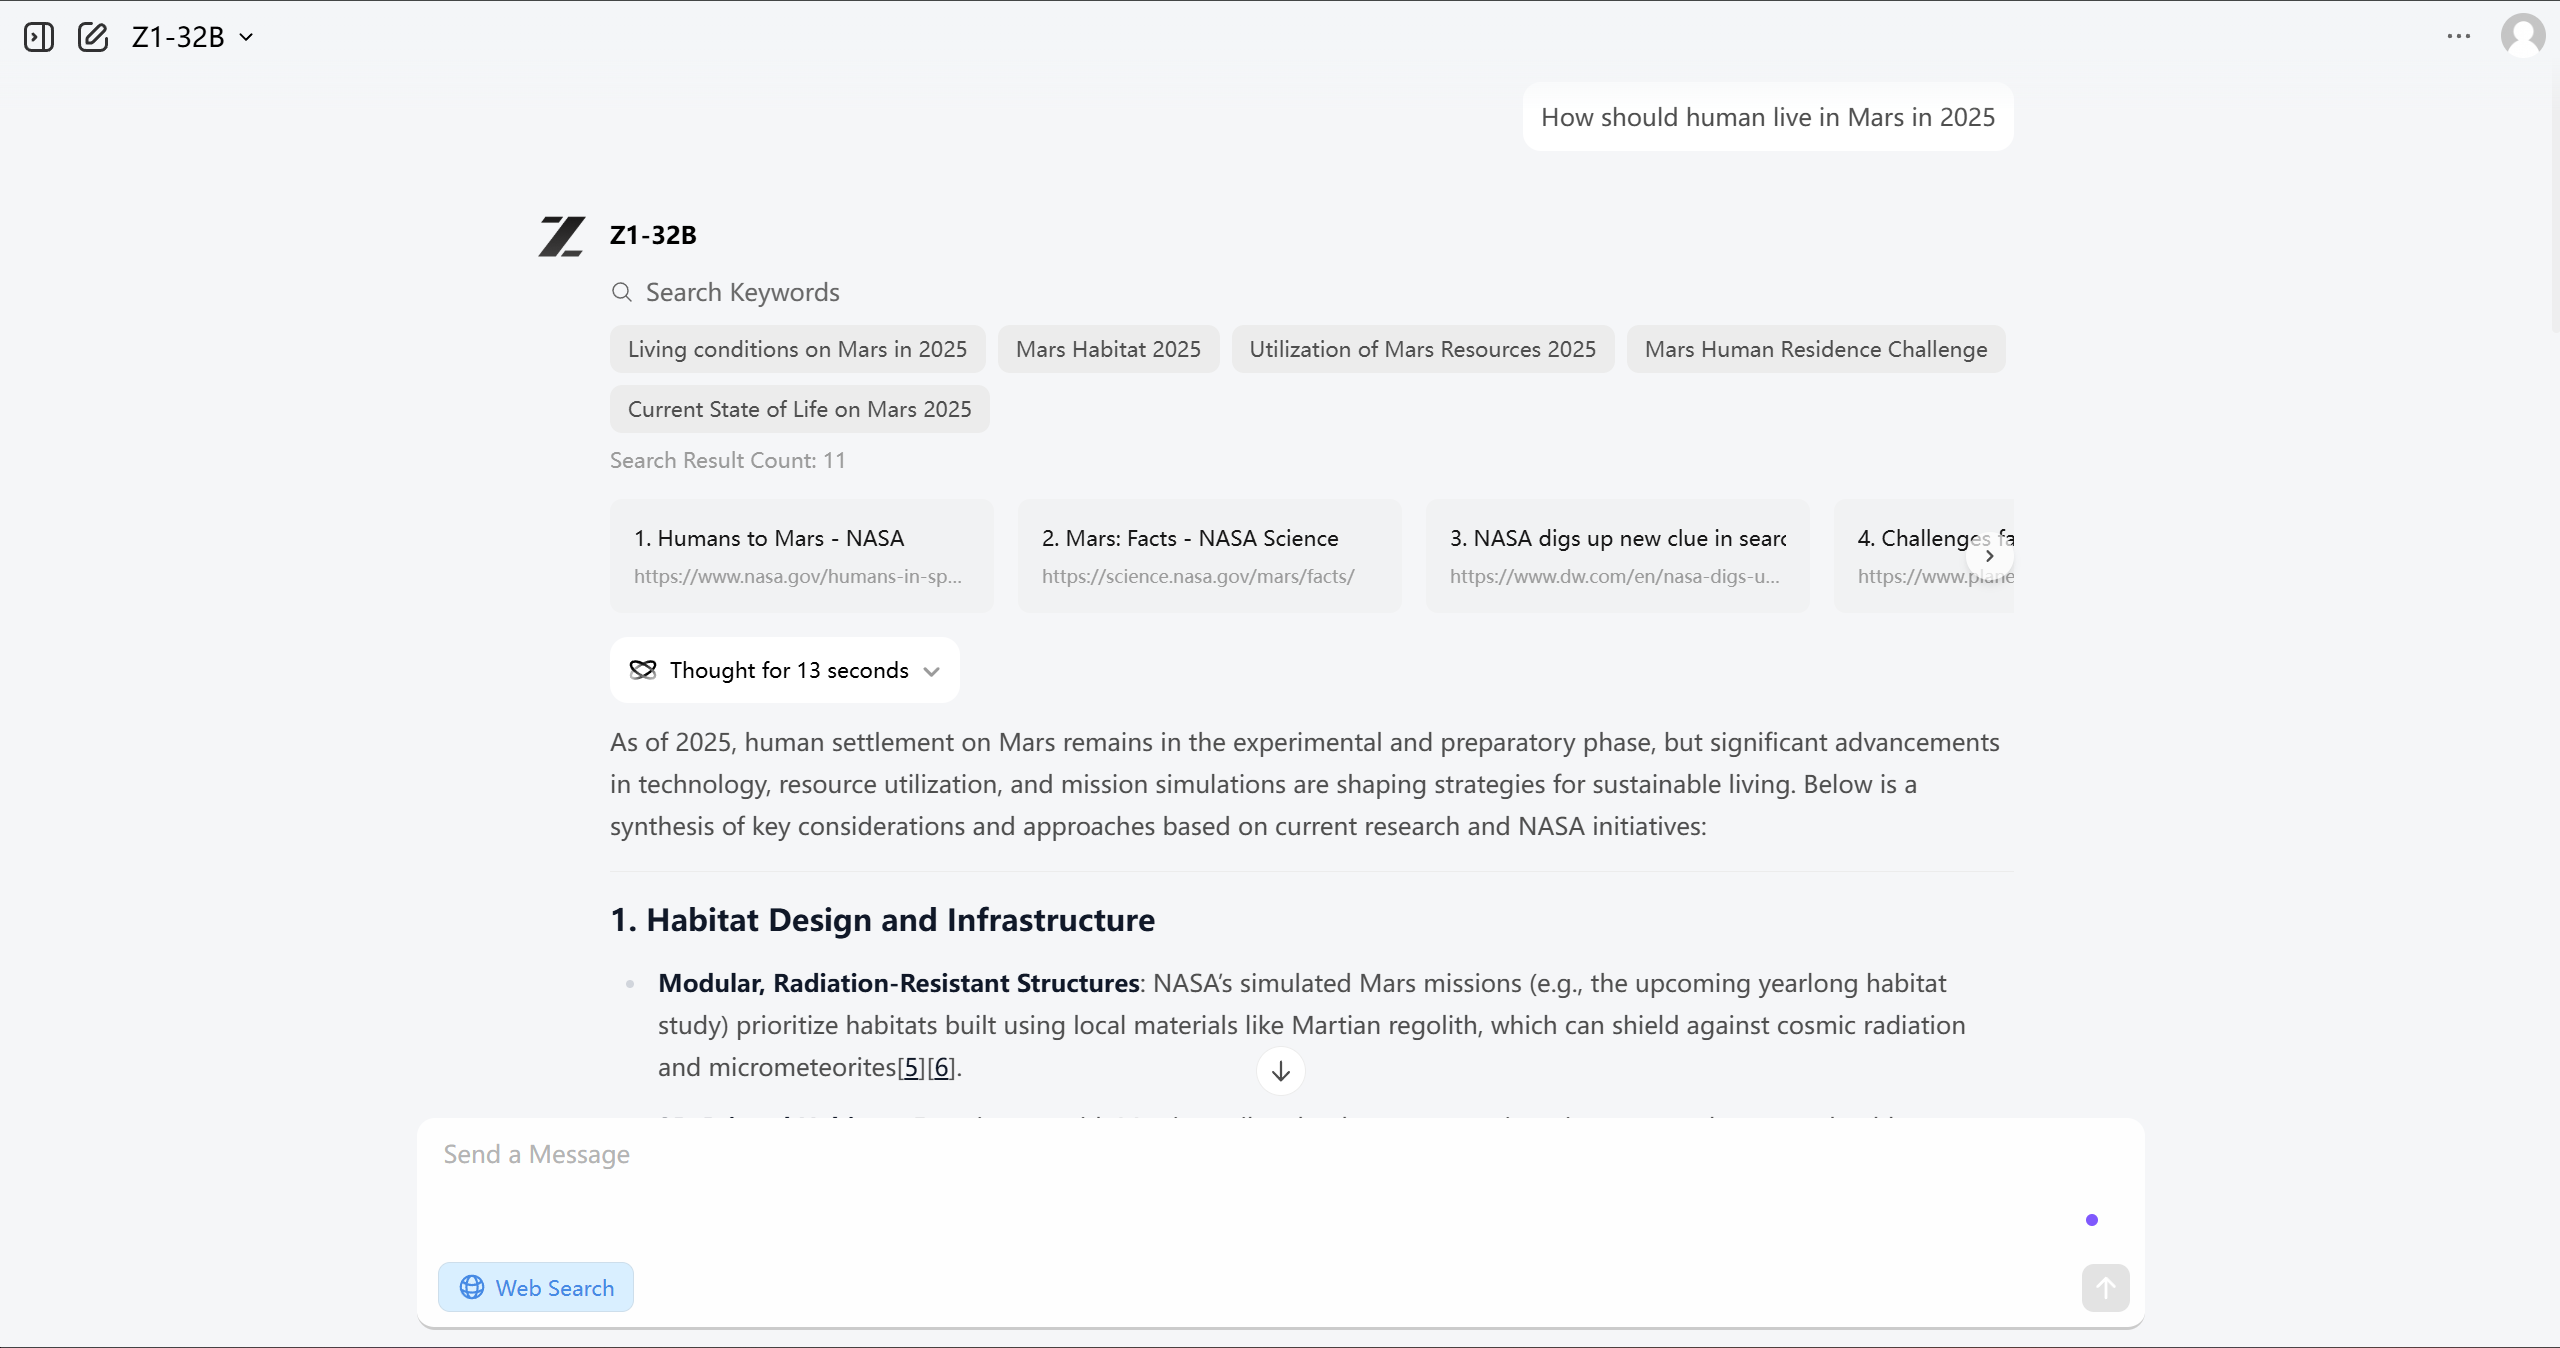2560x1348 pixels.
Task: Select the Mars Habitat 2025 keyword chip
Action: (x=1108, y=349)
